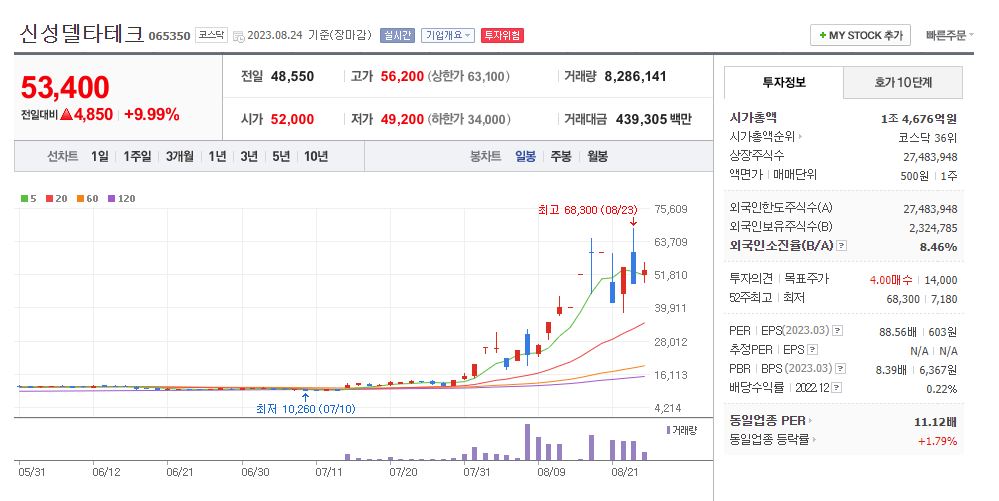The width and height of the screenshot is (999, 501).
Task: Click arrow icon beside 동일업종 PER
Action: 810,421
